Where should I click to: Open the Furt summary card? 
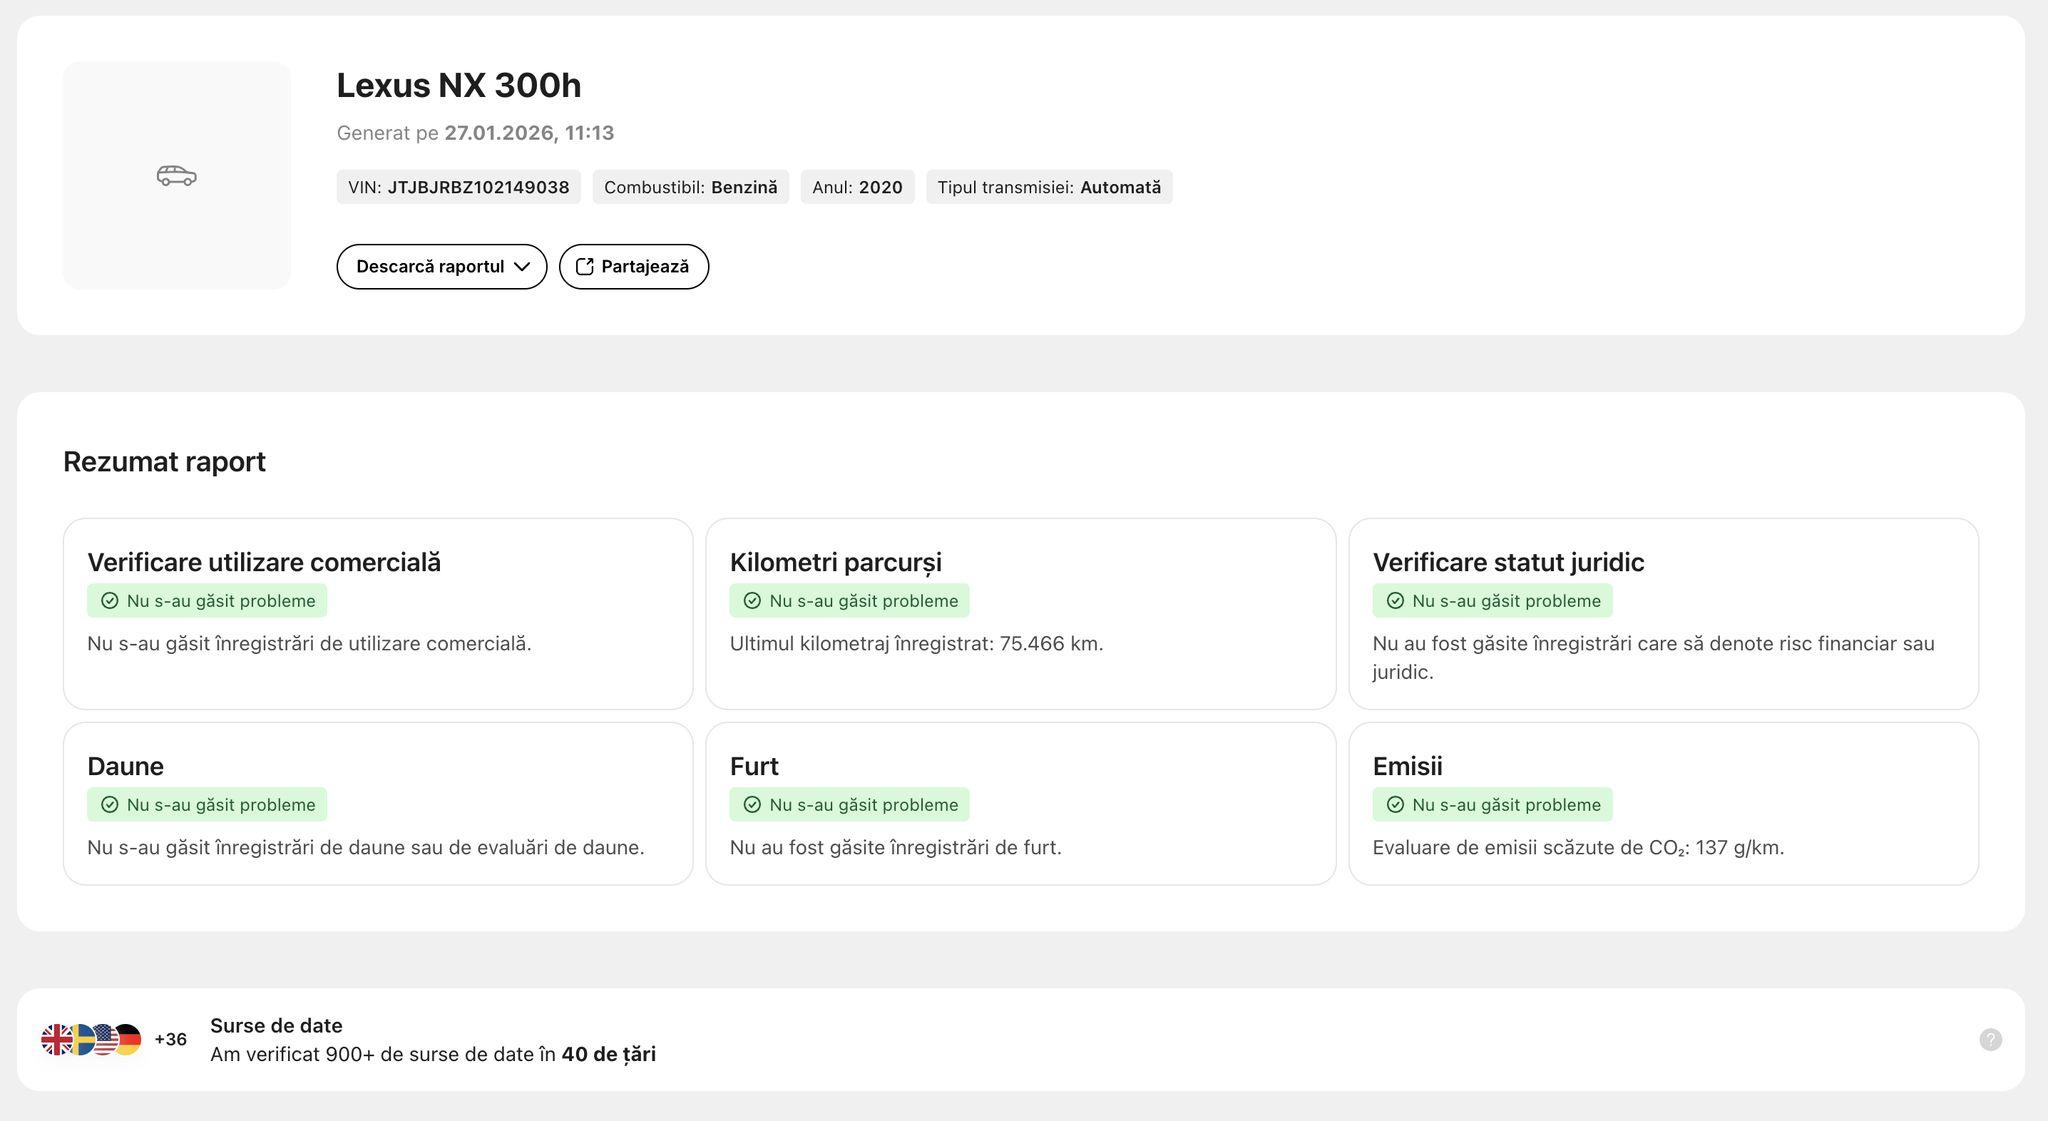click(1020, 803)
